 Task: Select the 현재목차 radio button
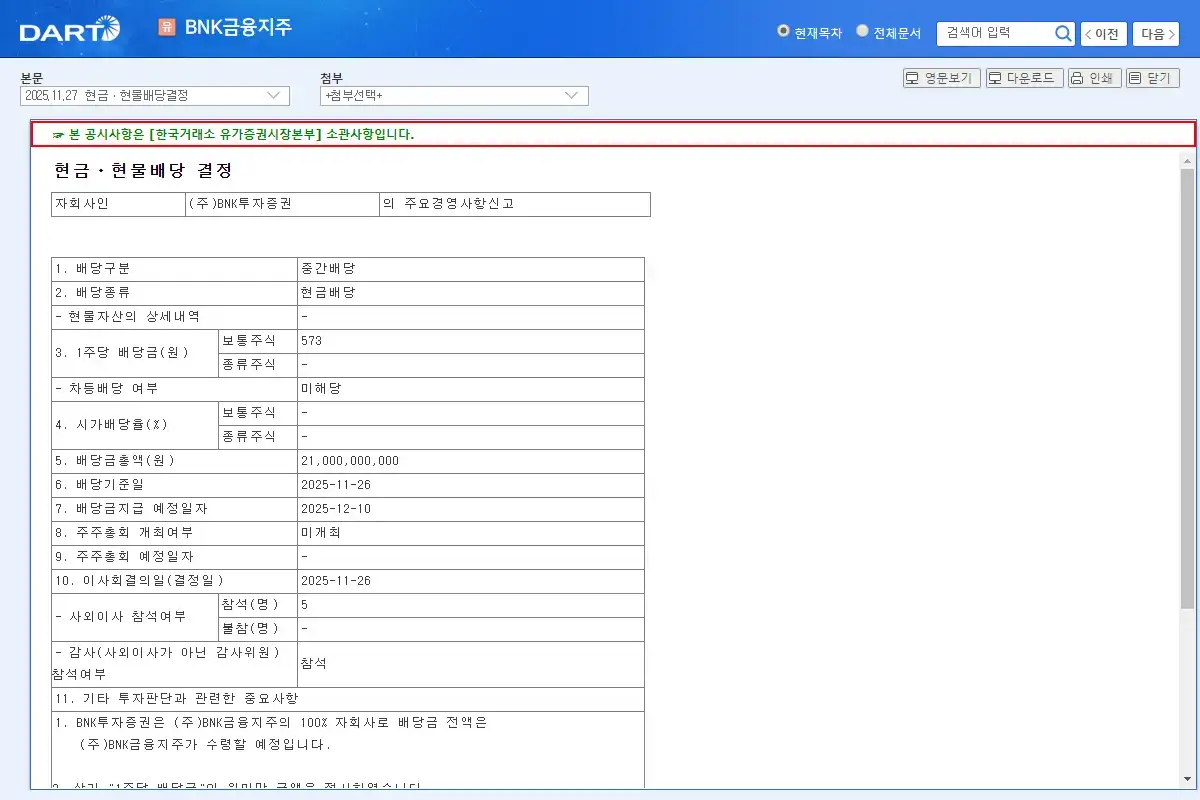coord(783,31)
